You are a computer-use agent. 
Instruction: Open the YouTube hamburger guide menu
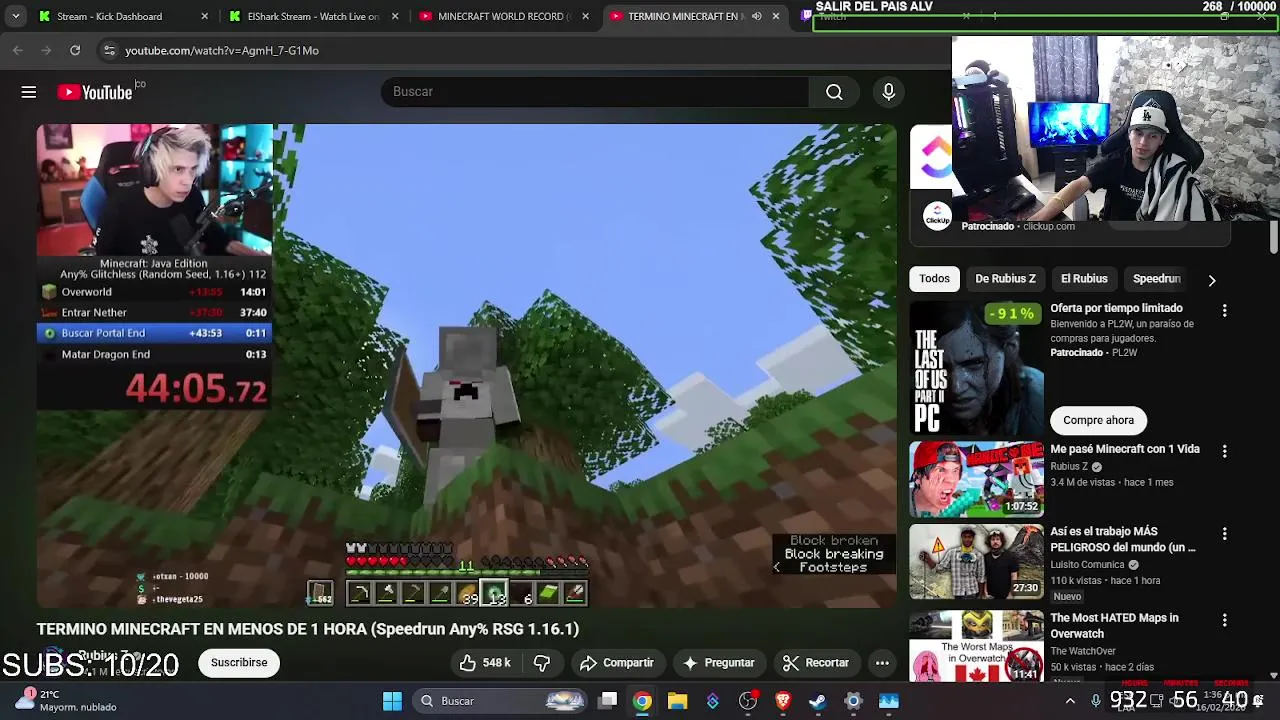point(29,92)
